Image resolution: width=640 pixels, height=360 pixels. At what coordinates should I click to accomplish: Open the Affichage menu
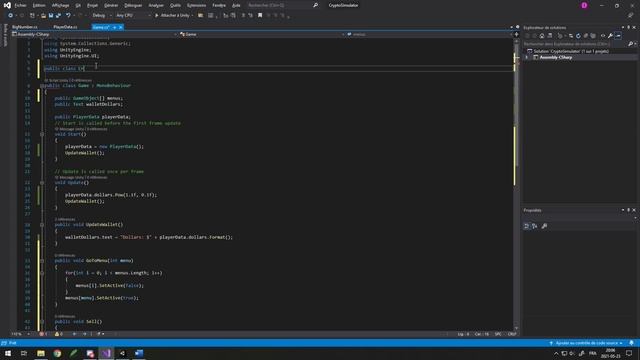pos(60,5)
